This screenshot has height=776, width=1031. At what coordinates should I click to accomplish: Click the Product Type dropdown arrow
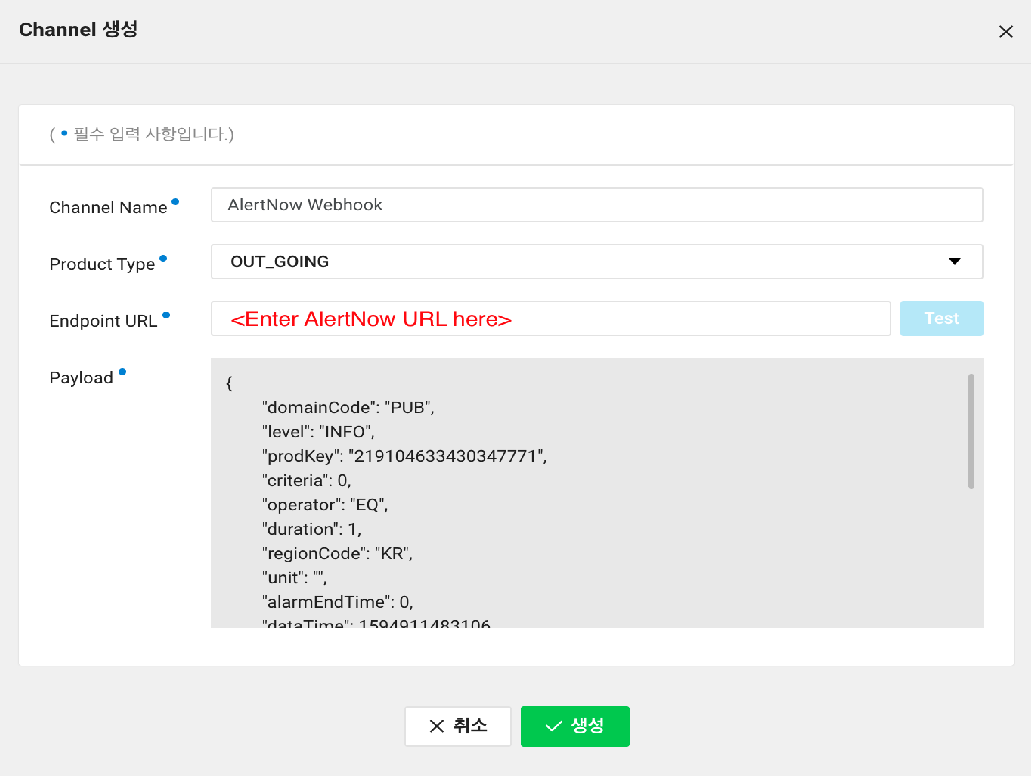point(954,262)
